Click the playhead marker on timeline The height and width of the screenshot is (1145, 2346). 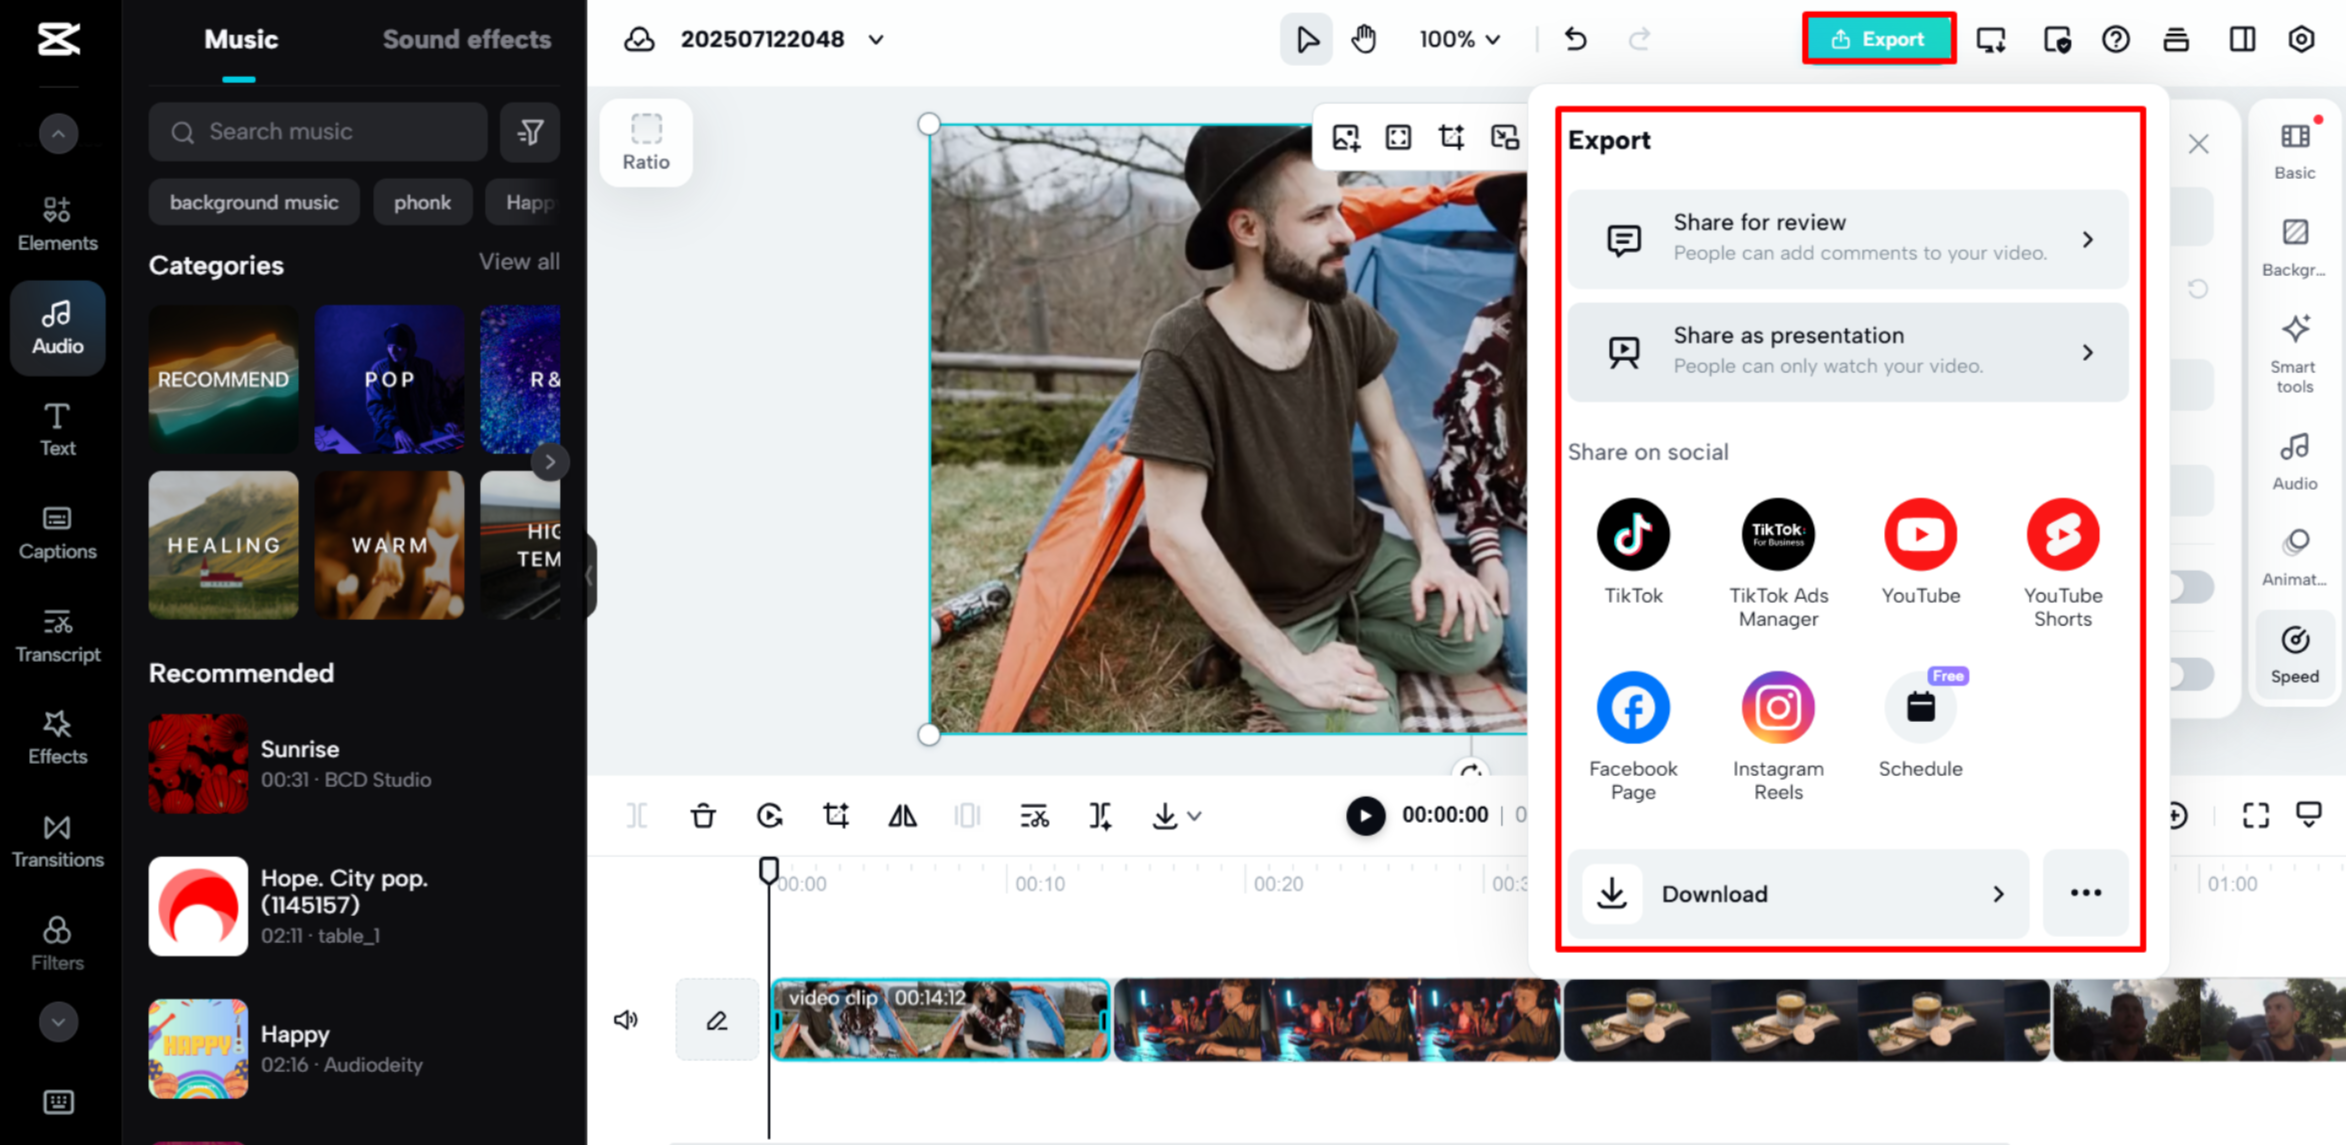(768, 870)
